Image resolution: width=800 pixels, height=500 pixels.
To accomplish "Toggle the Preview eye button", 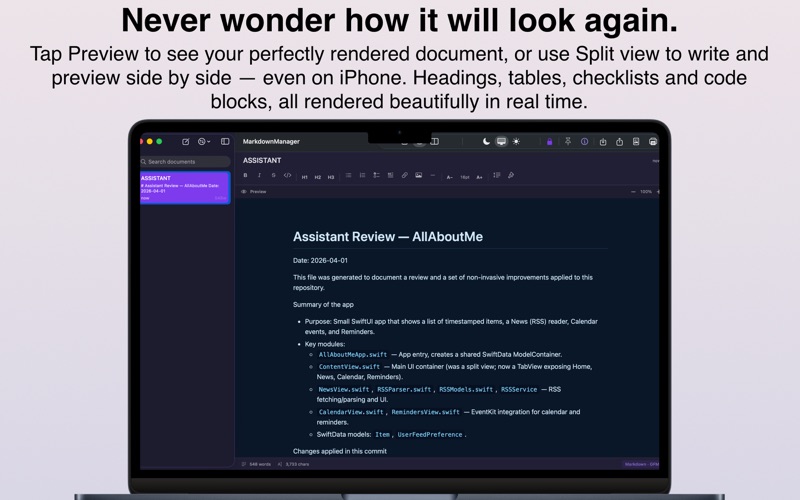I will (254, 192).
